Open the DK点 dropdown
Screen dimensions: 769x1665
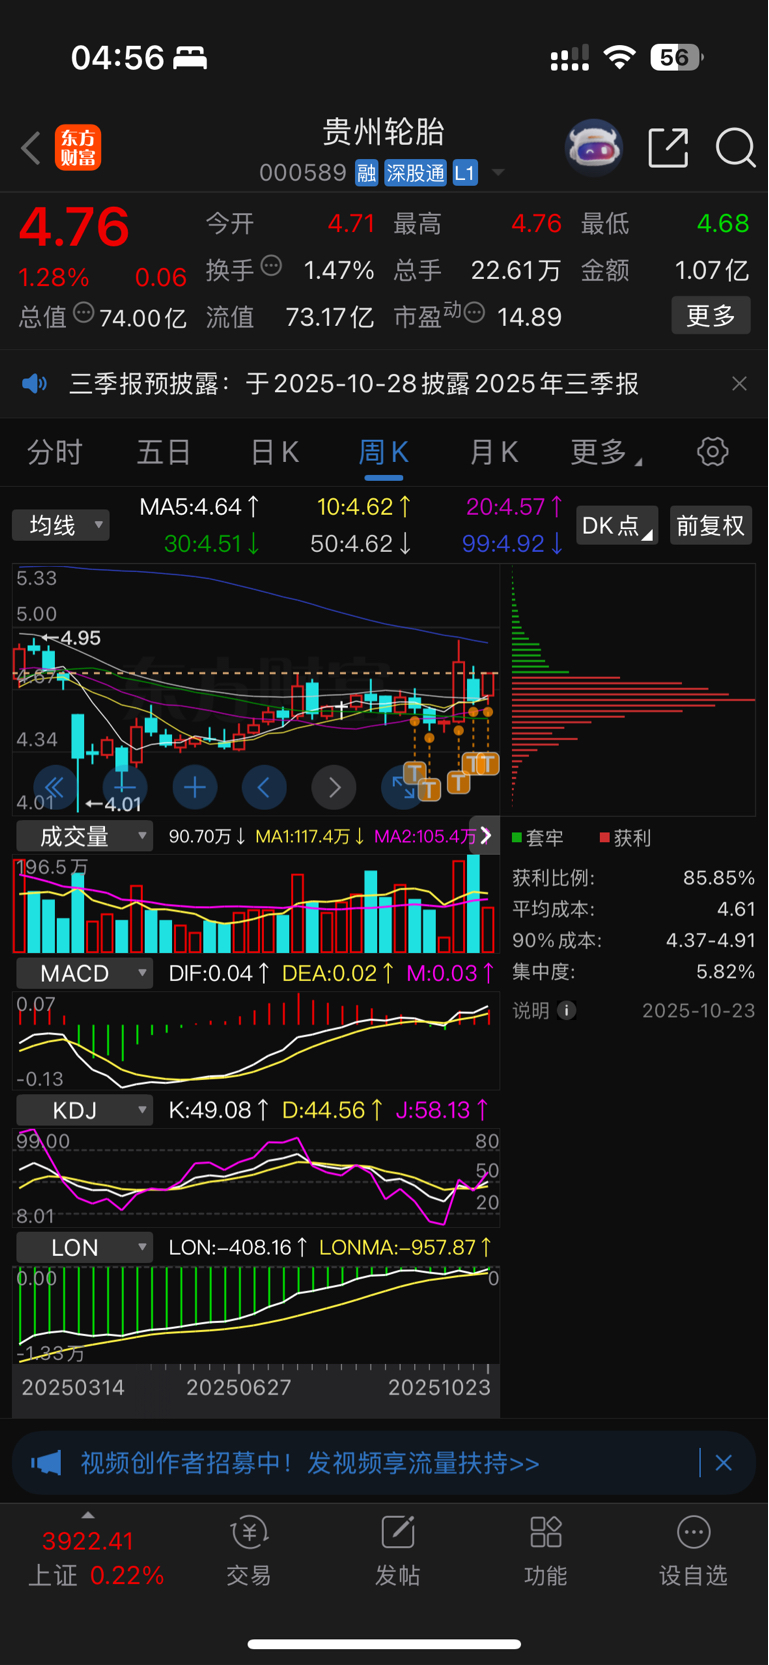point(617,525)
